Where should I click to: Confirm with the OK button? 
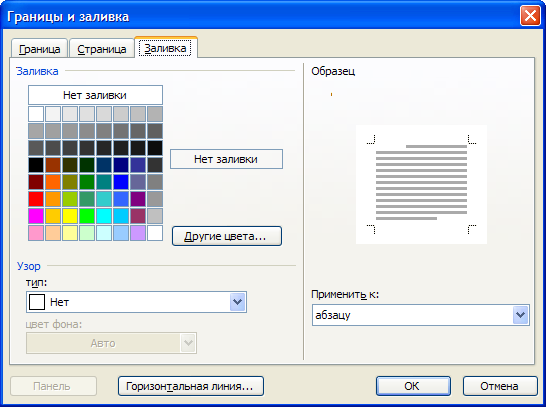tap(413, 386)
